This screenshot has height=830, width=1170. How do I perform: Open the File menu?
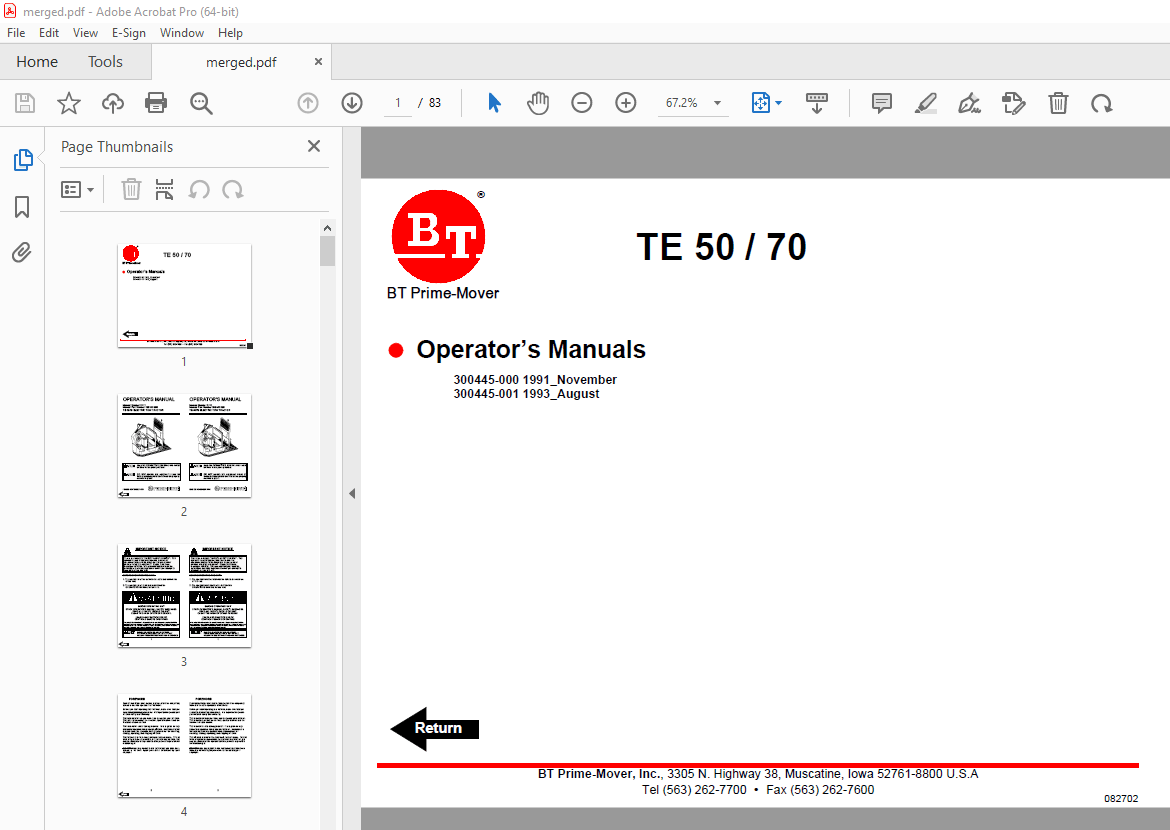[x=16, y=33]
